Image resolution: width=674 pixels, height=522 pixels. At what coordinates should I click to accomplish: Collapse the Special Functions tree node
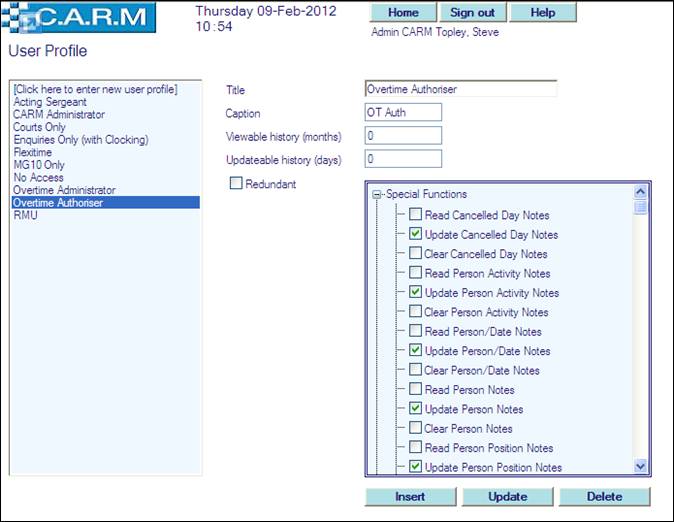pyautogui.click(x=377, y=195)
